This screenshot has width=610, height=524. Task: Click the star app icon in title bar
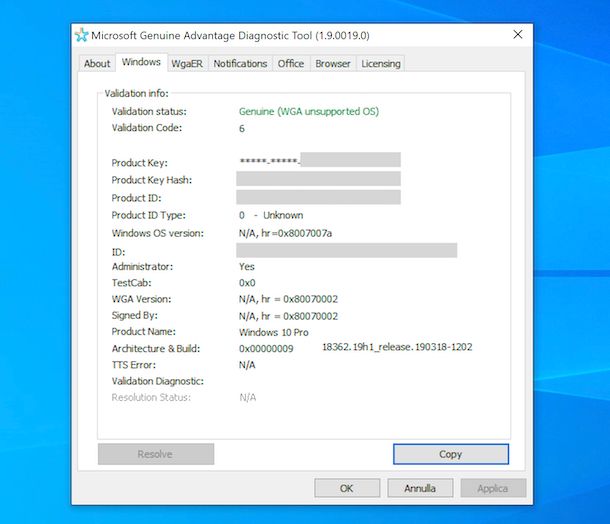[82, 35]
